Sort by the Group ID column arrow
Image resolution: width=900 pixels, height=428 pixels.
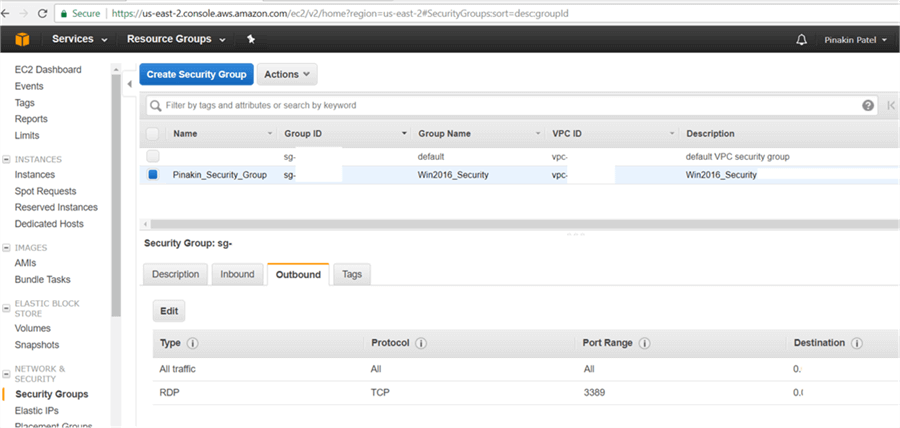click(404, 134)
